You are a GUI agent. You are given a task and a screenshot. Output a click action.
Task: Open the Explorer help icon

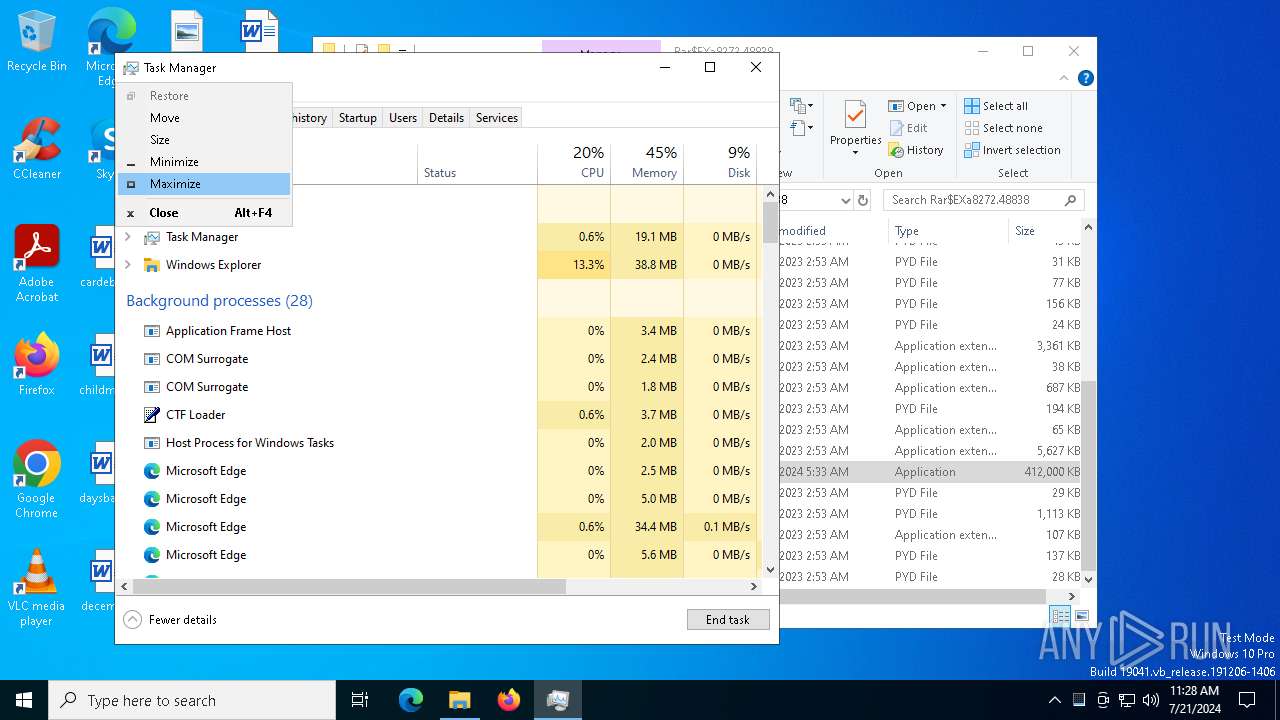[1085, 78]
